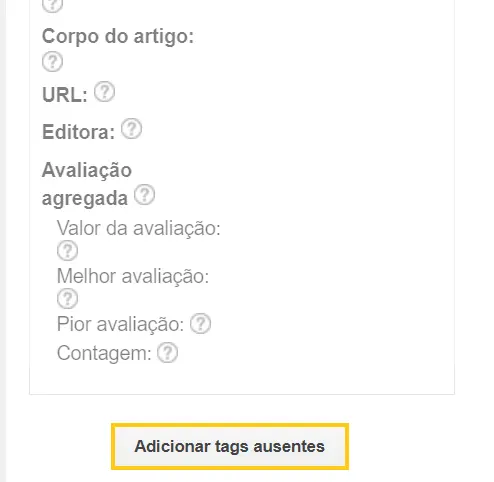Click the word agregada in the heading

click(x=85, y=199)
